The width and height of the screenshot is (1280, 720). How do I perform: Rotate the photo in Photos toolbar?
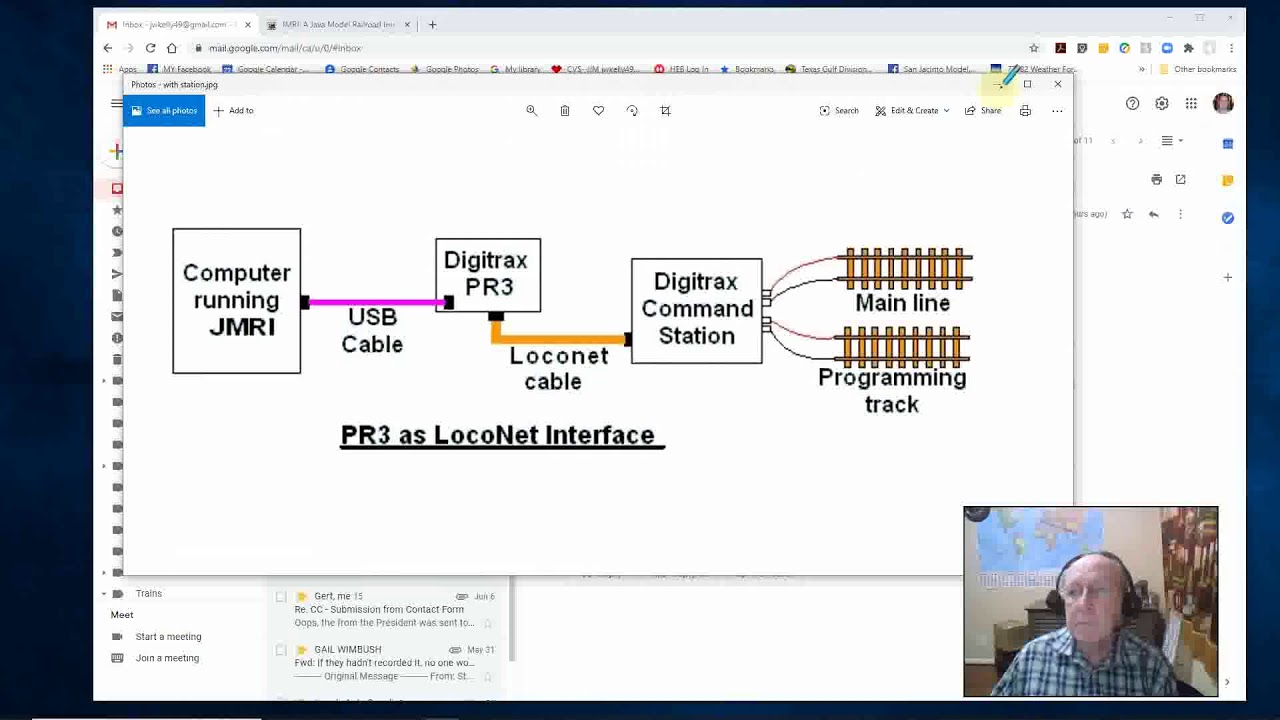point(632,110)
